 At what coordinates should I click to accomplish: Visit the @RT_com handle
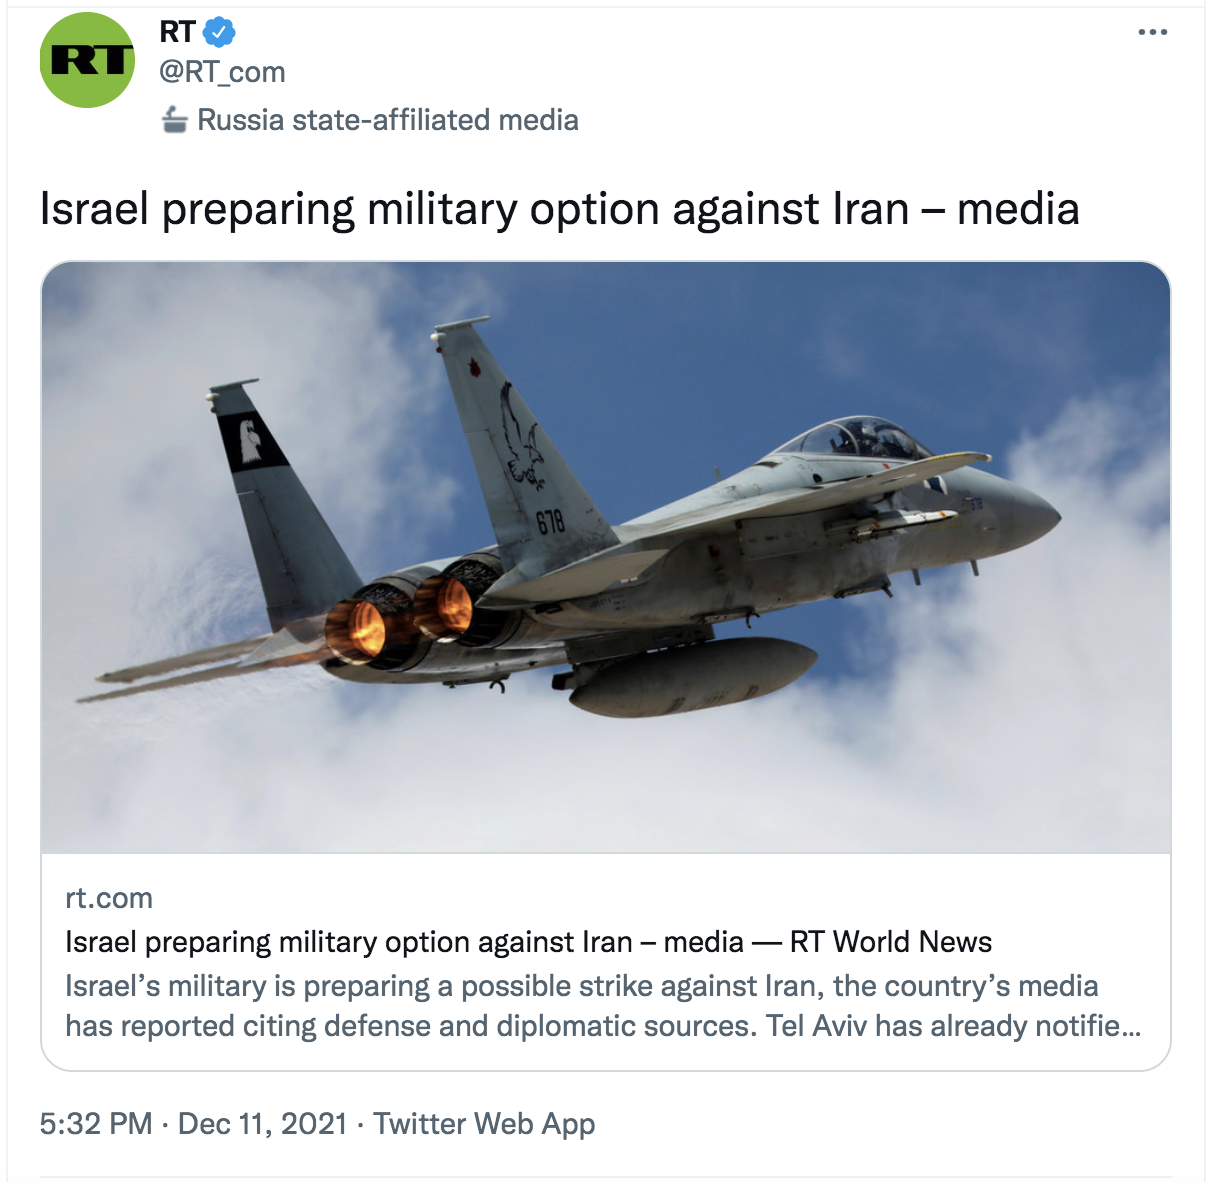[x=222, y=72]
